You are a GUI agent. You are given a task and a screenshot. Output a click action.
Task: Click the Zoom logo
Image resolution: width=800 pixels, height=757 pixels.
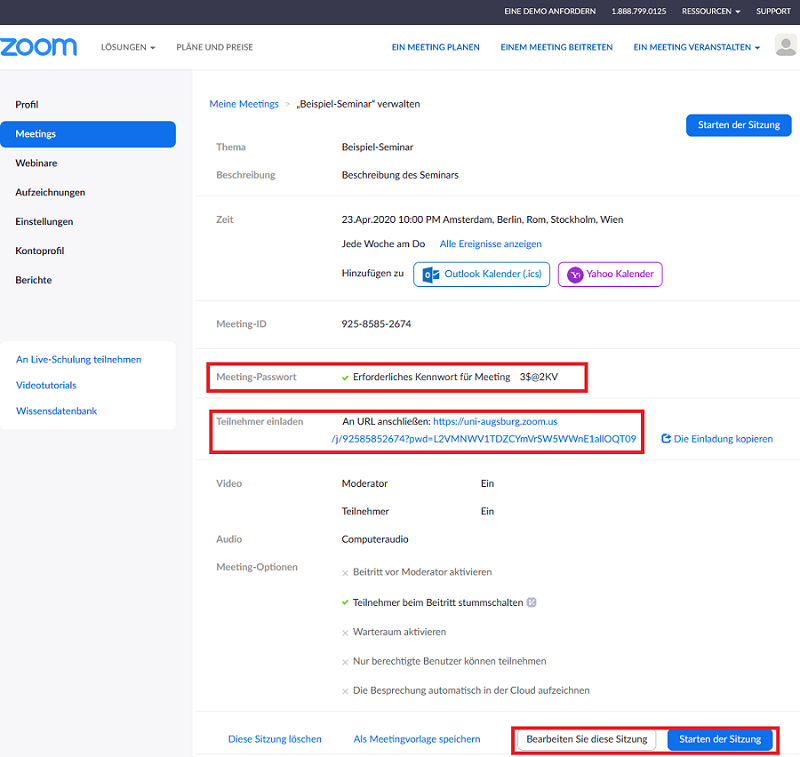click(39, 47)
